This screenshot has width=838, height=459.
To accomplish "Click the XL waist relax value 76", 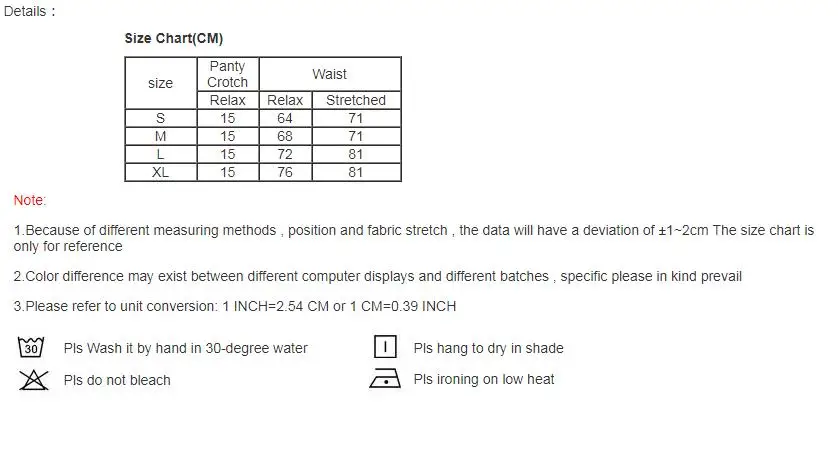I will (285, 173).
